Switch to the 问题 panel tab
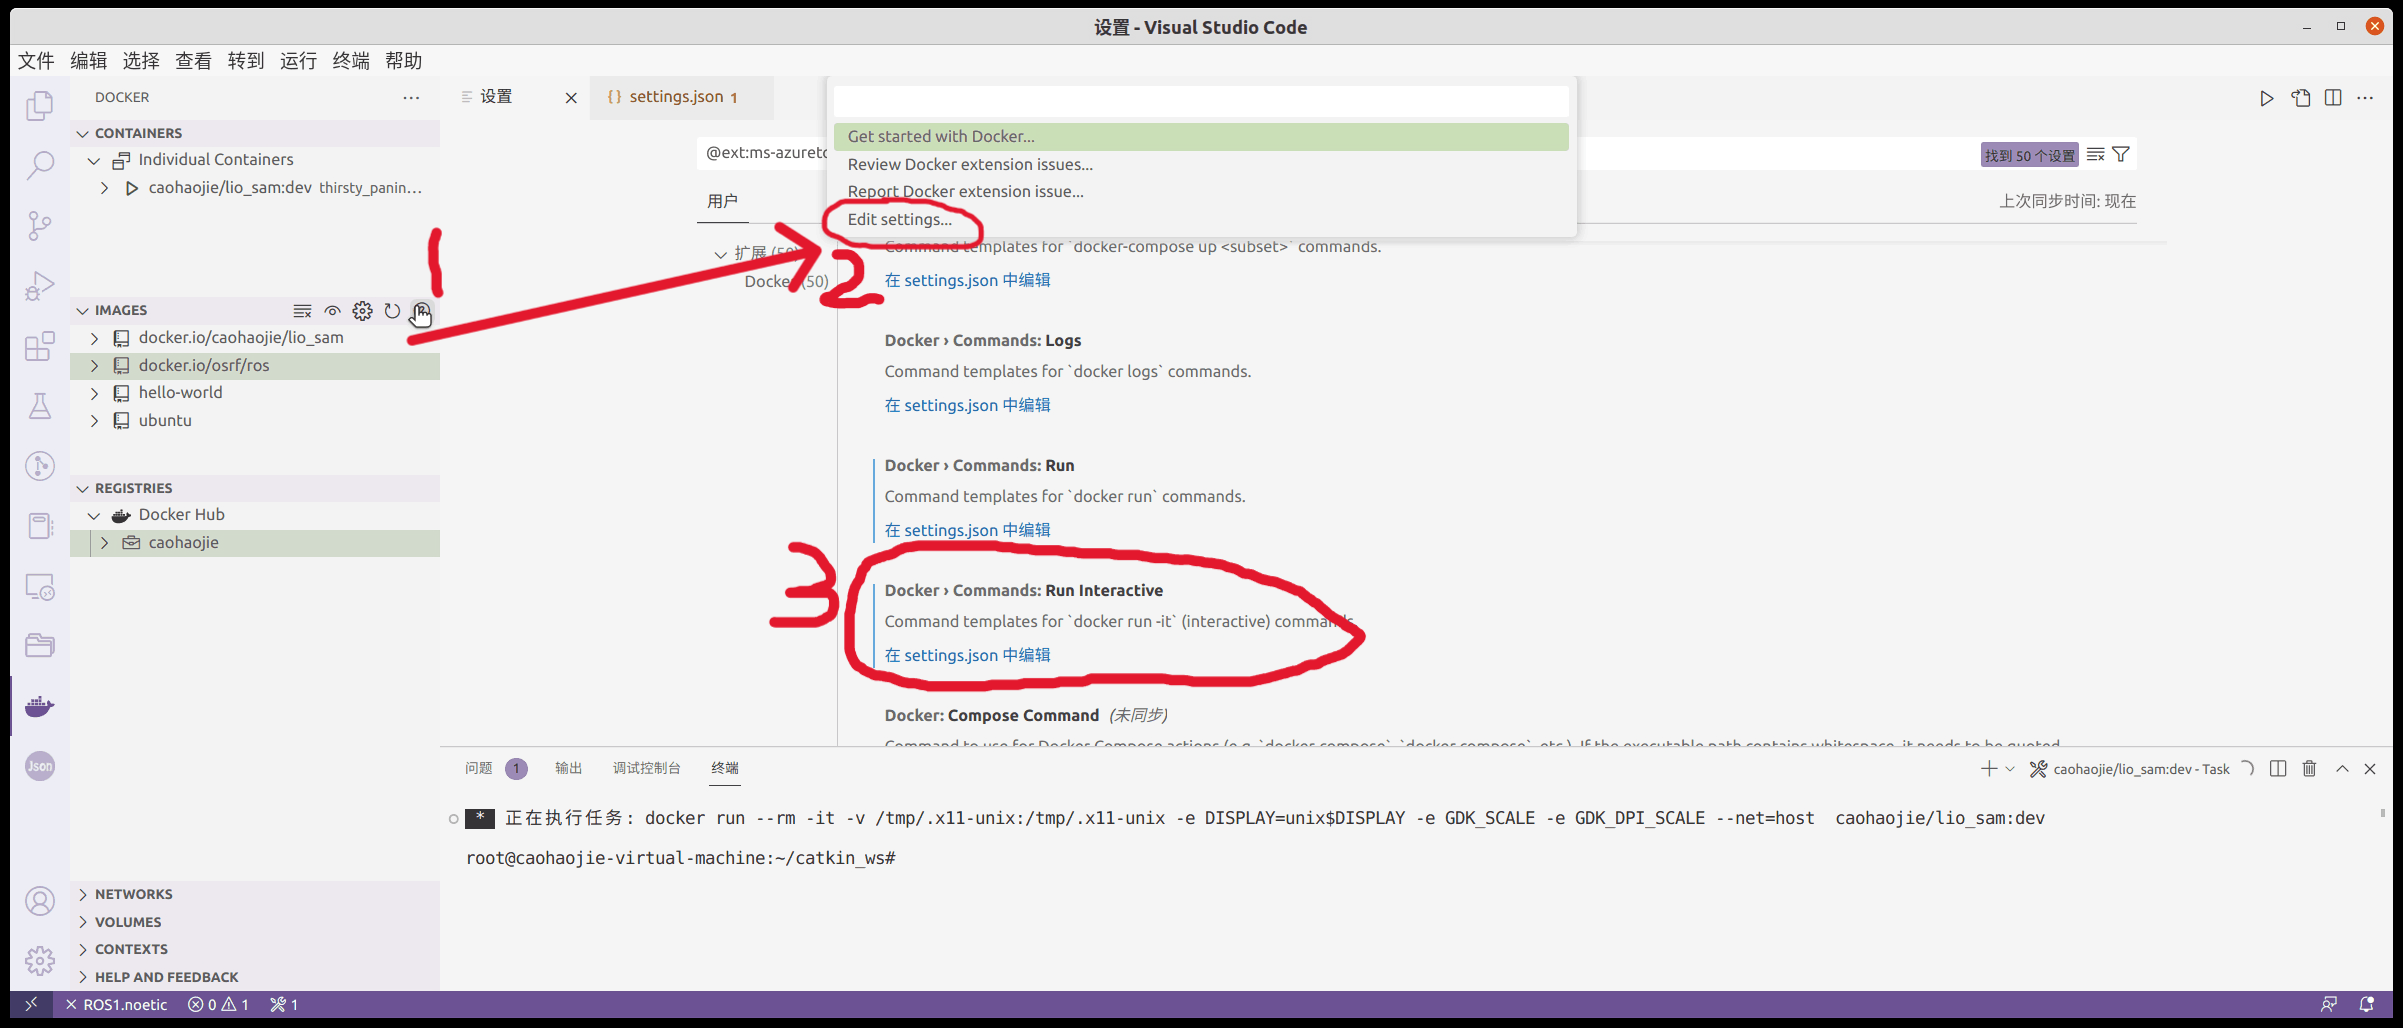 pyautogui.click(x=479, y=768)
